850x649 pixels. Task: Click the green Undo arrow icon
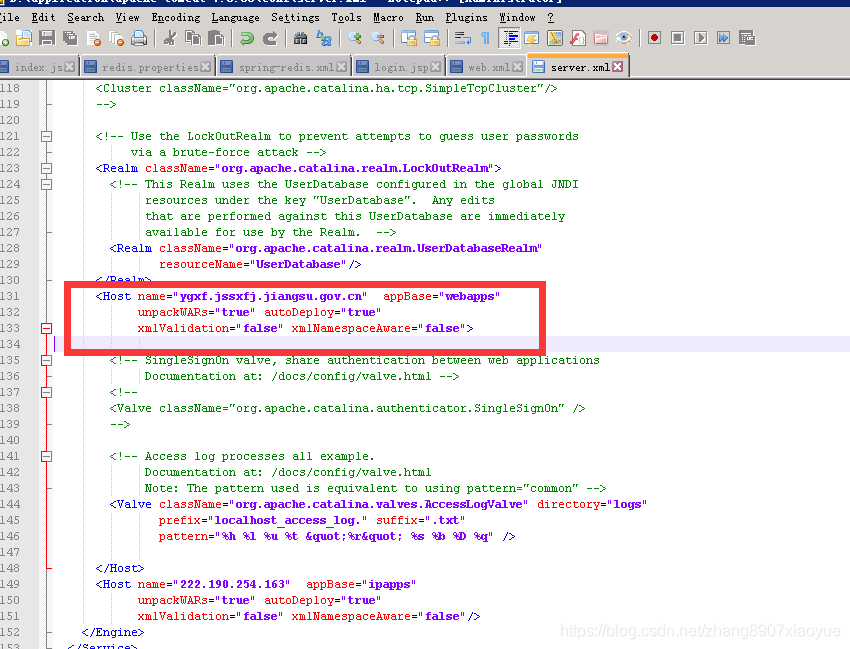(x=247, y=38)
